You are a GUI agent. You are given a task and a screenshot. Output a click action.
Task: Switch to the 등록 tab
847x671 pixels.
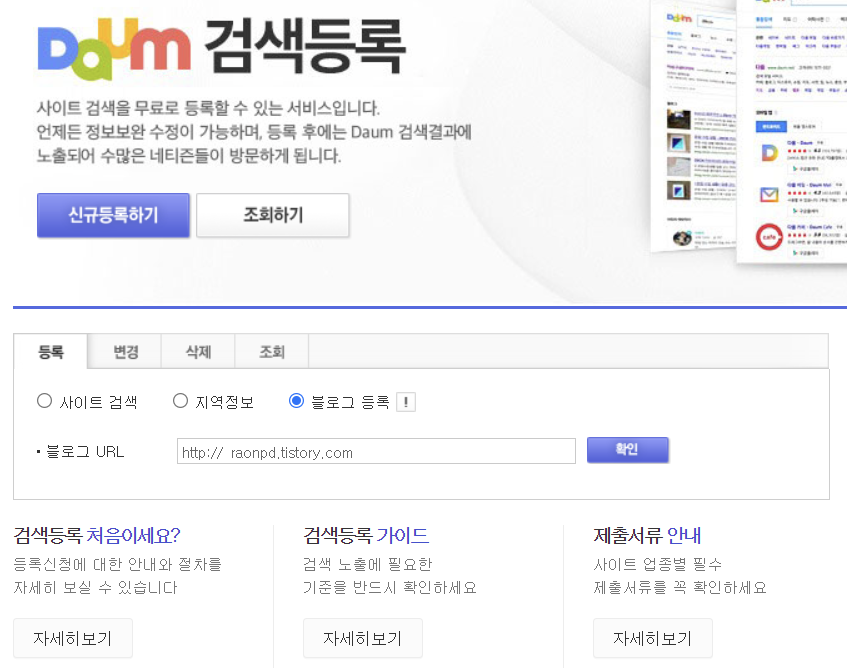click(x=51, y=352)
